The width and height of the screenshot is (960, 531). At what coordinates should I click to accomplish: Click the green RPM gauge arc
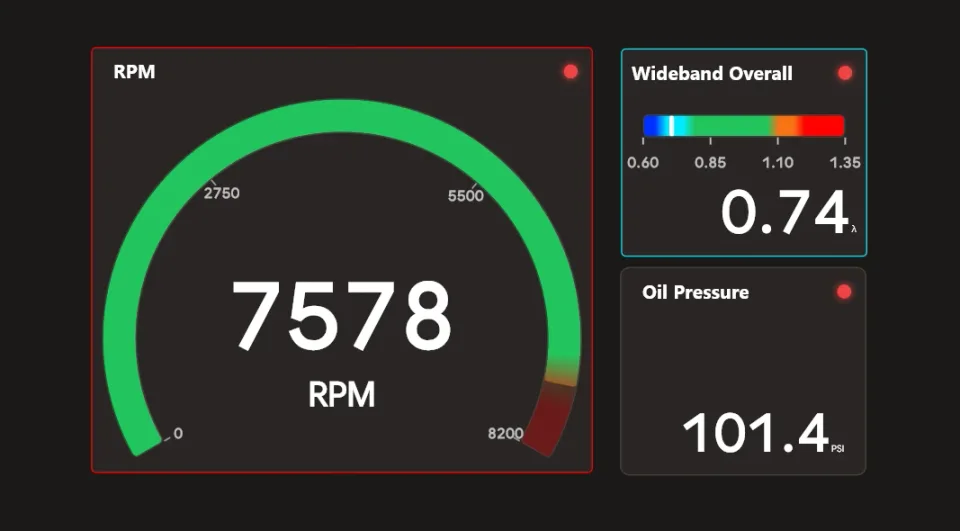click(x=341, y=116)
